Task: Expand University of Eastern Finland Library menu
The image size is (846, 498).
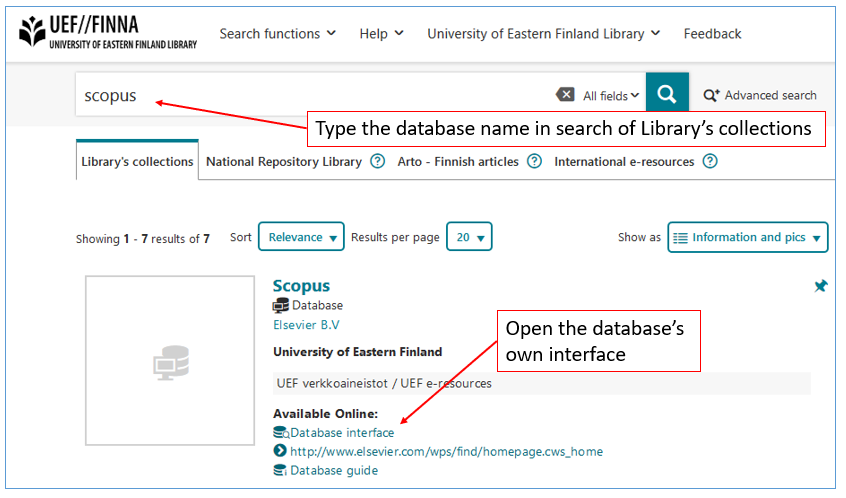Action: (544, 33)
